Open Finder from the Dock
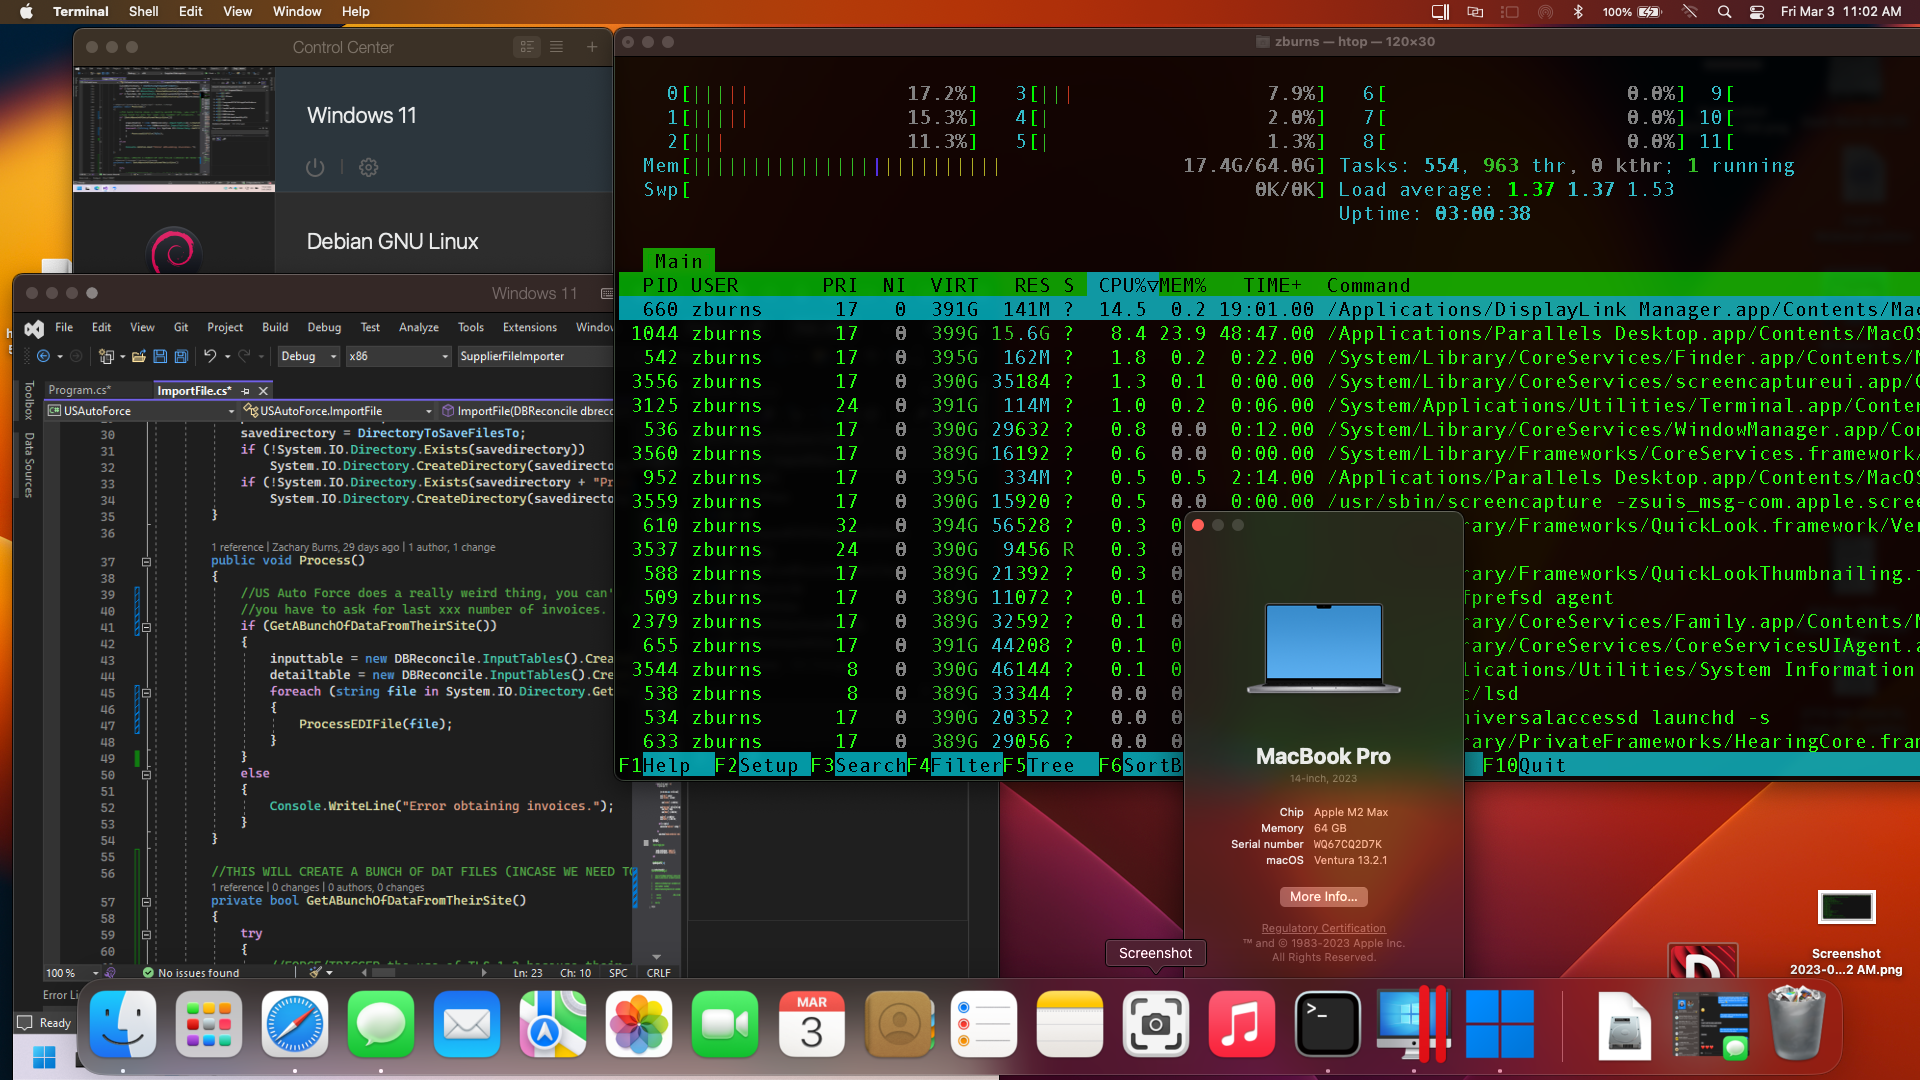The image size is (1920, 1080). 123,1024
